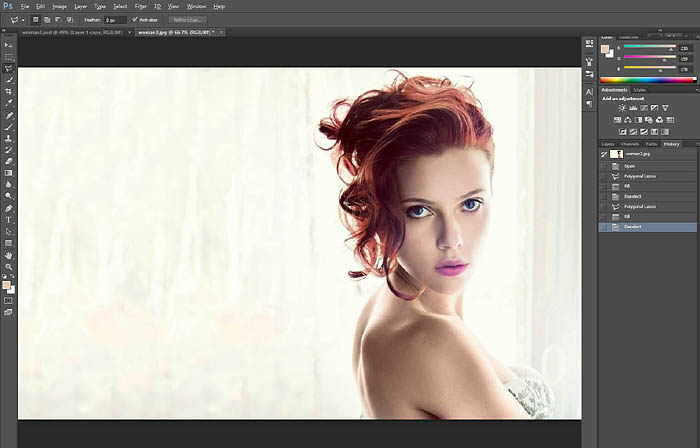This screenshot has width=700, height=448.
Task: Select the Move tool
Action: point(9,45)
